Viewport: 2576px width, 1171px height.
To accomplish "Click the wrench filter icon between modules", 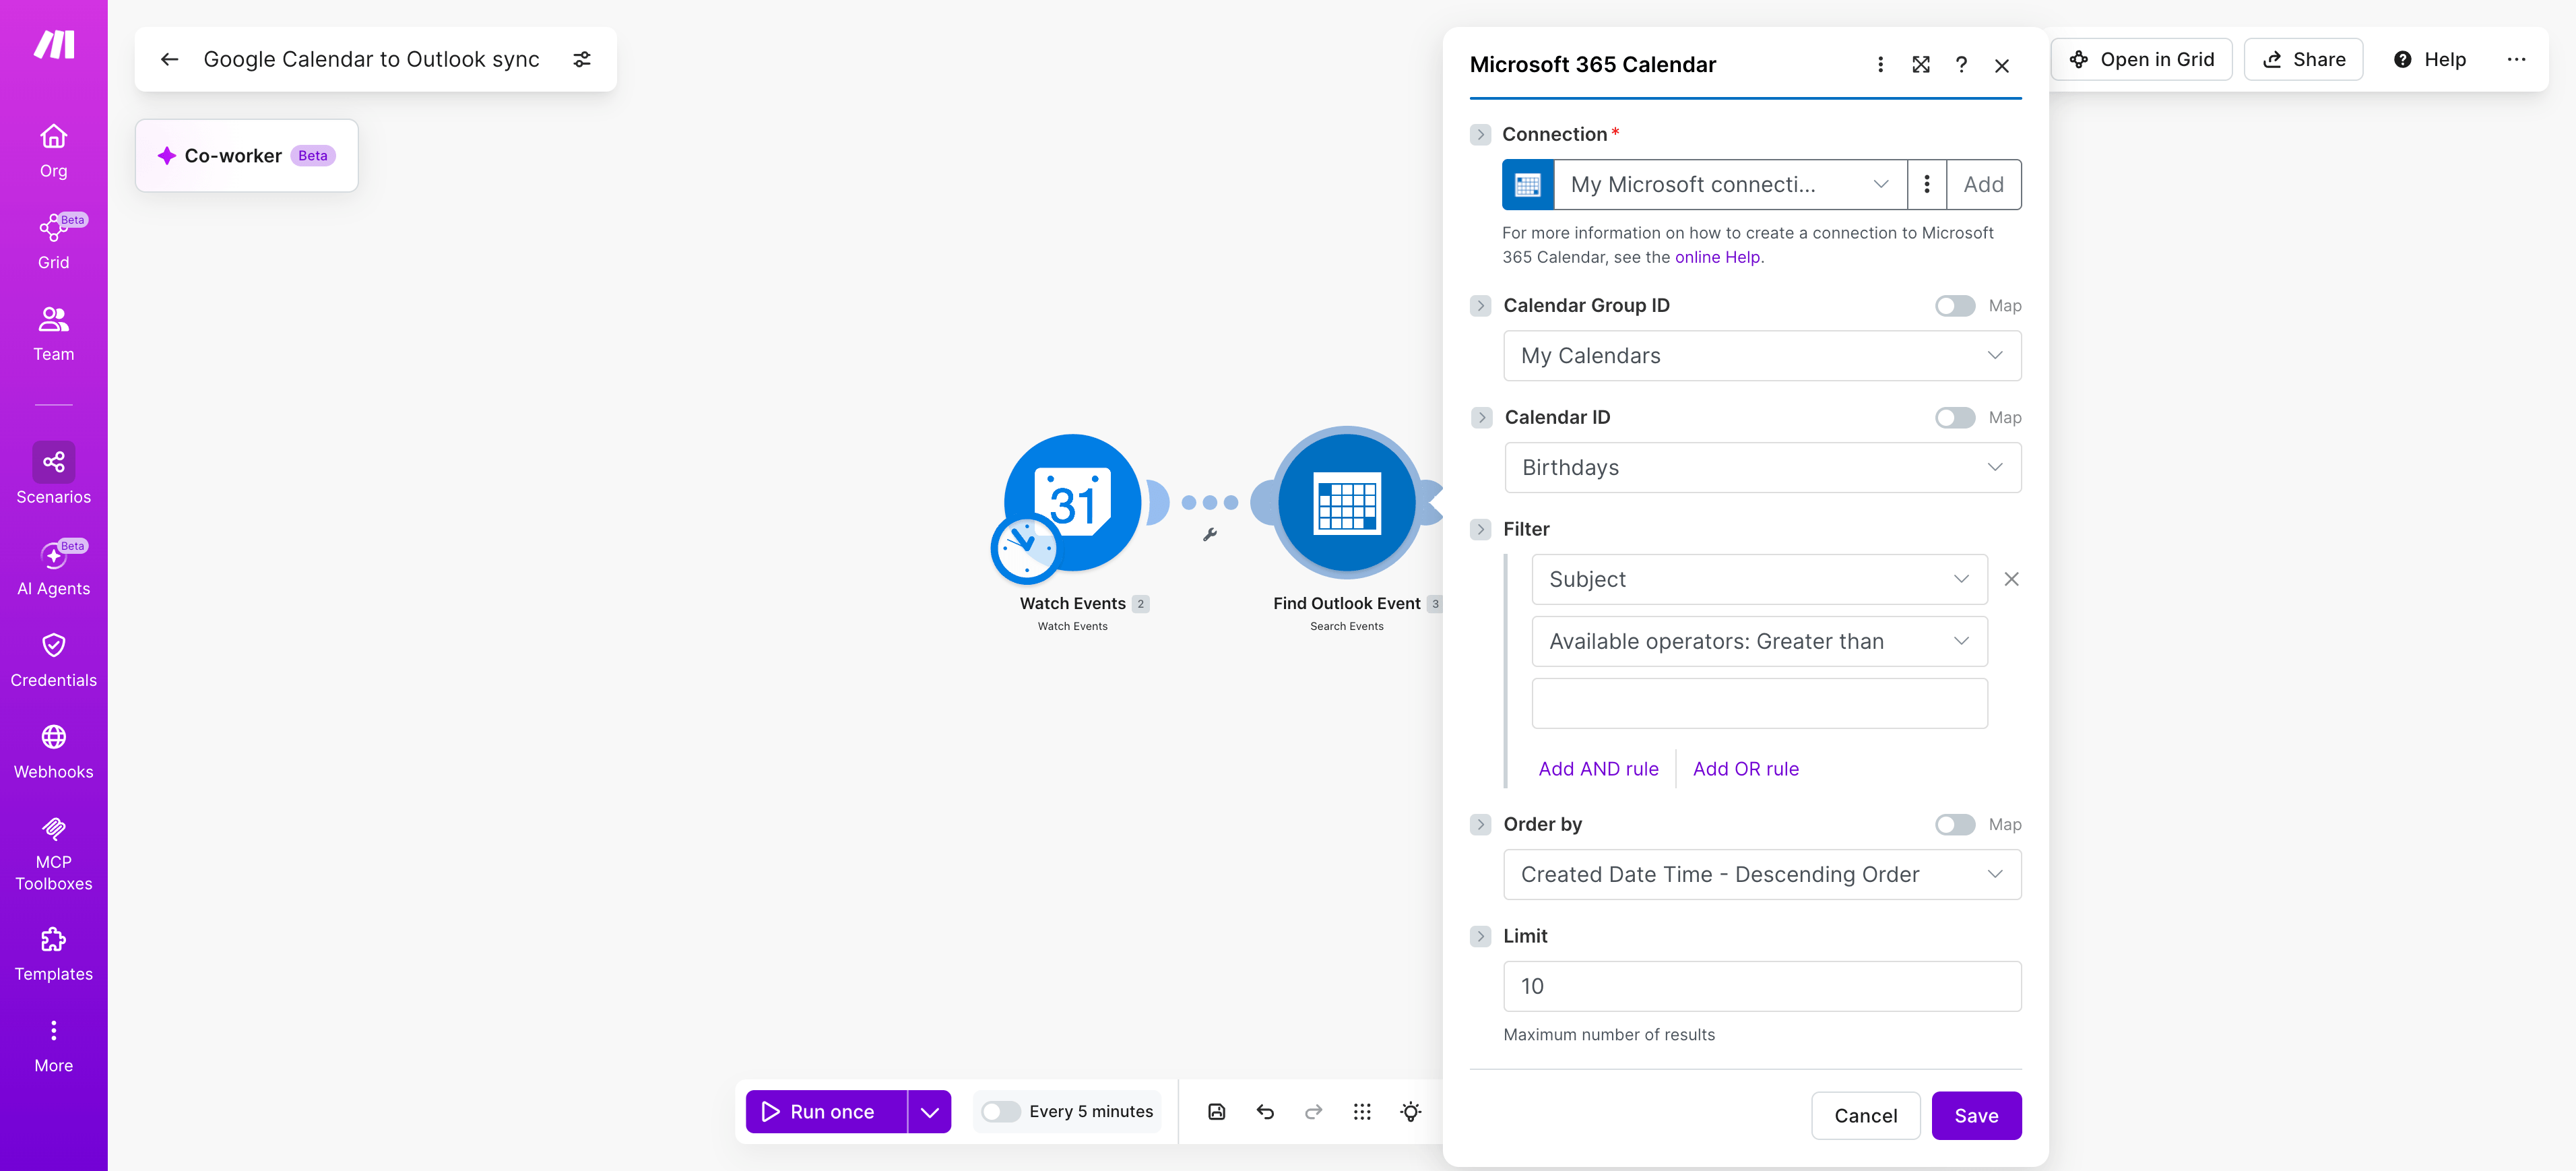I will click(x=1209, y=535).
